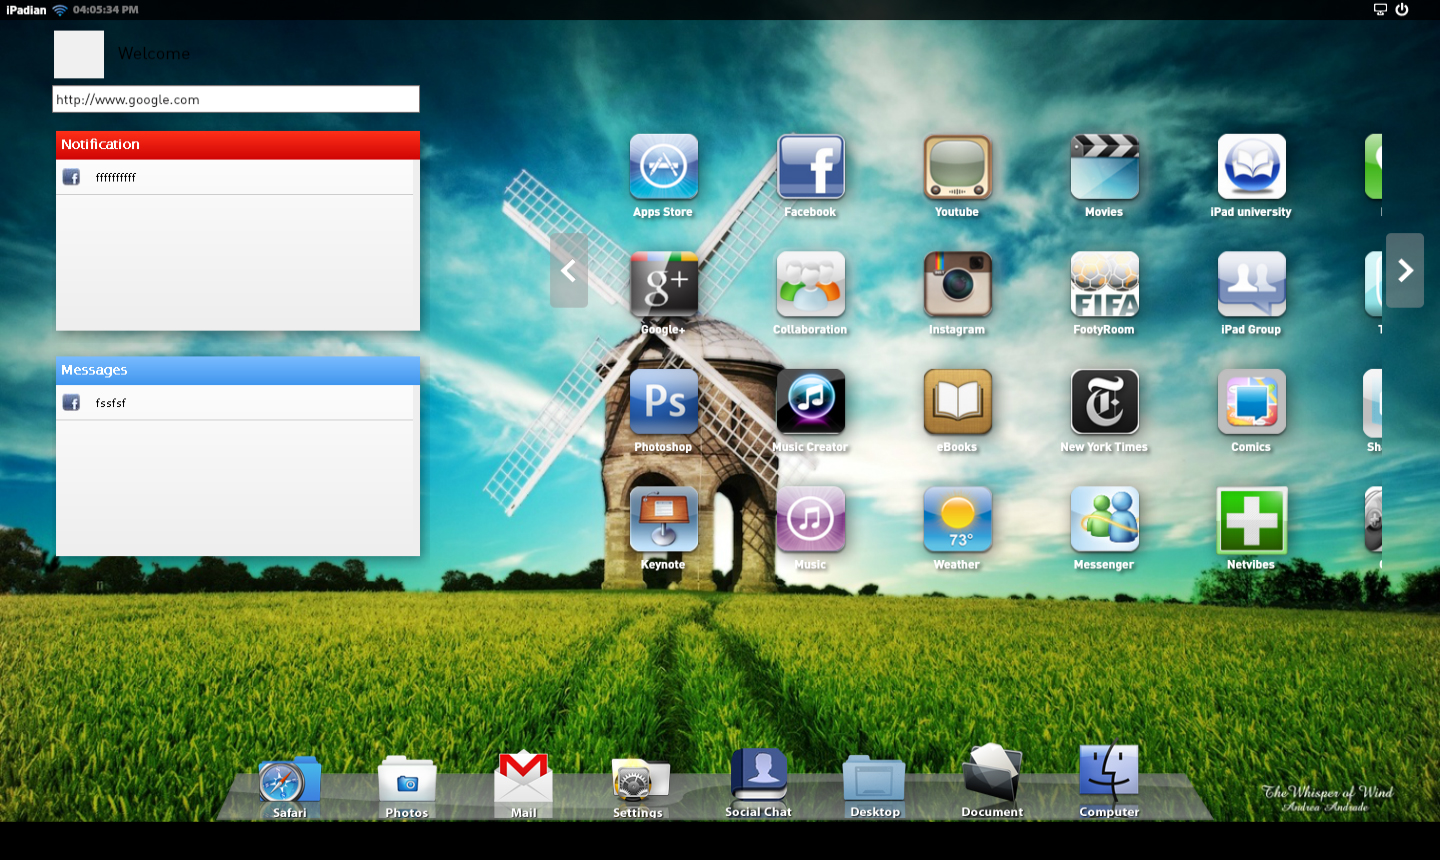1440x860 pixels.
Task: Click the URL address field
Action: click(236, 99)
